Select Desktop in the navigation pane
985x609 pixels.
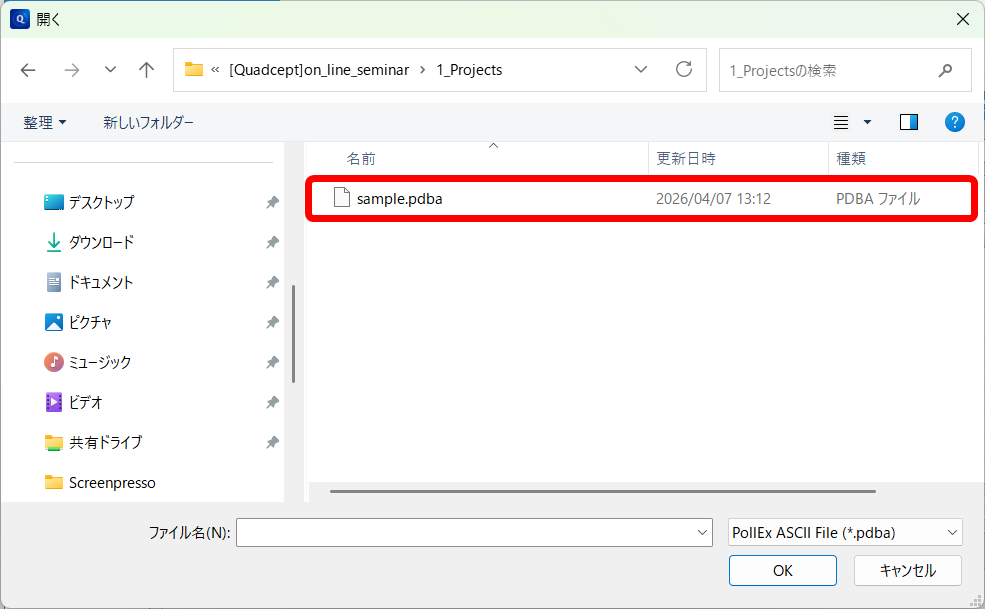click(x=100, y=202)
